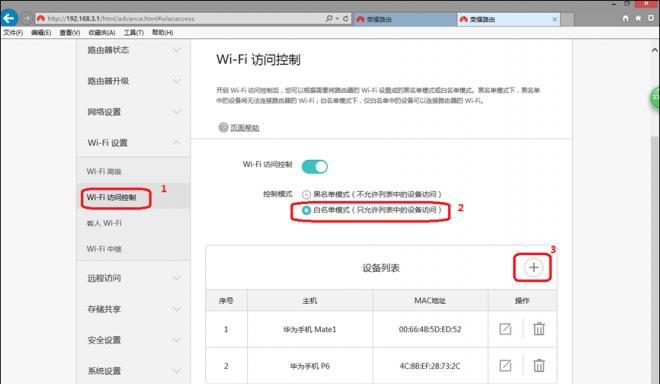660x384 pixels.
Task: Open the address bar search dropdown arrow
Action: point(337,19)
